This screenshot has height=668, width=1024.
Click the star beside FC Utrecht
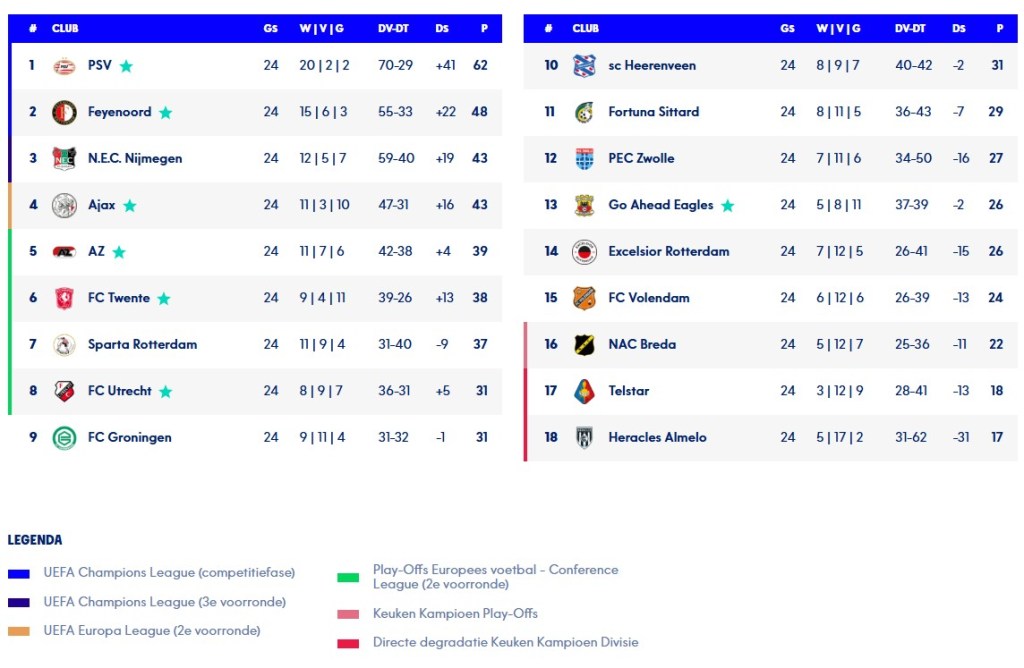click(165, 391)
